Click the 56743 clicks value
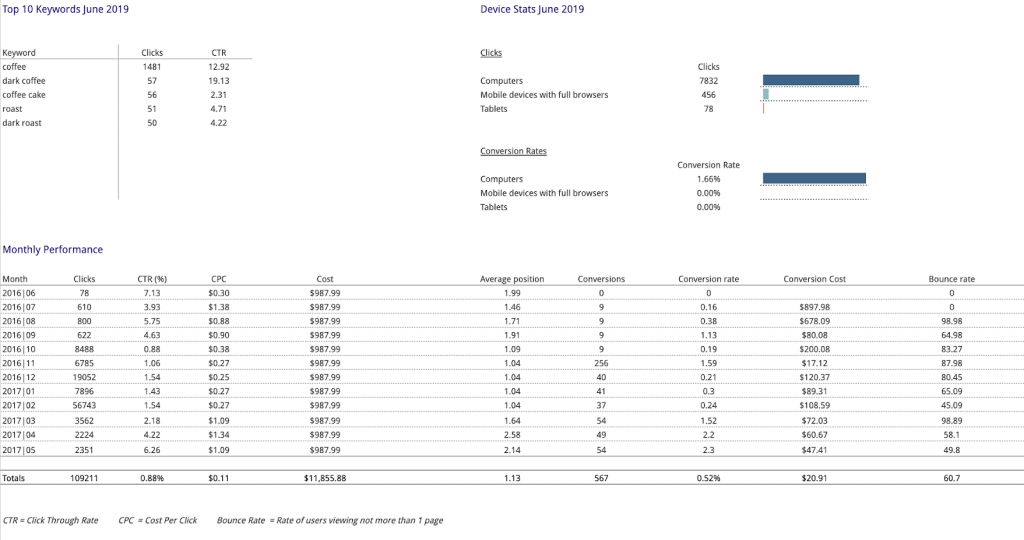This screenshot has height=540, width=1024. (x=84, y=405)
